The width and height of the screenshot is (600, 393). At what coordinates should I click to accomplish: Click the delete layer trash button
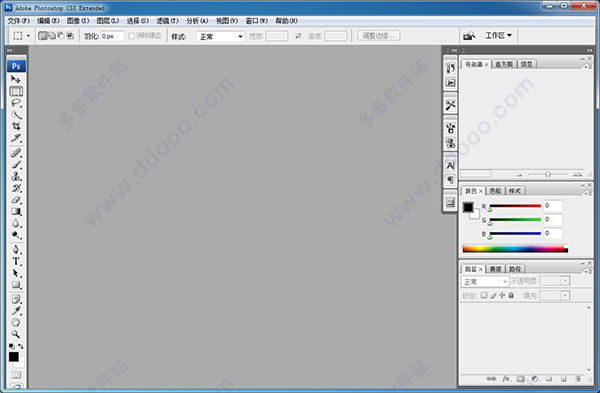pos(578,378)
